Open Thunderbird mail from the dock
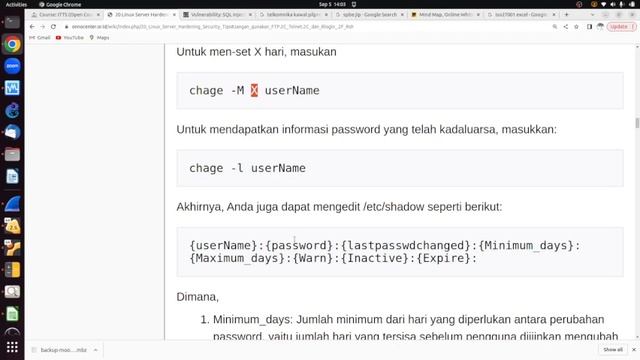This screenshot has width=640, height=360. click(x=12, y=132)
